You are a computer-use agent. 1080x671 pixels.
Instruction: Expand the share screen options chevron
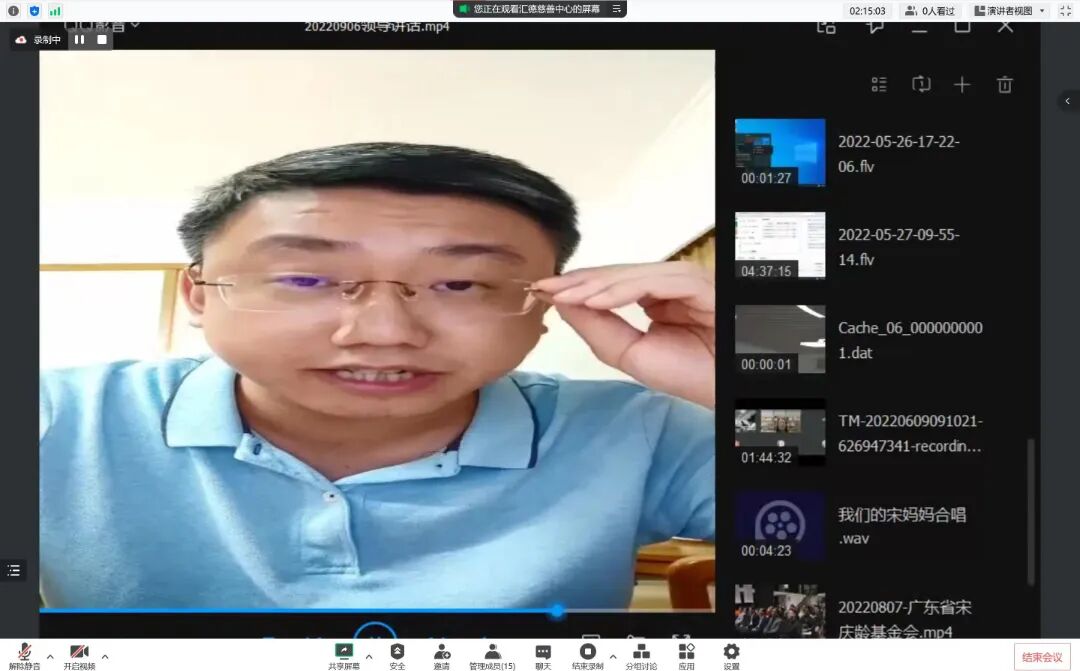(x=368, y=658)
